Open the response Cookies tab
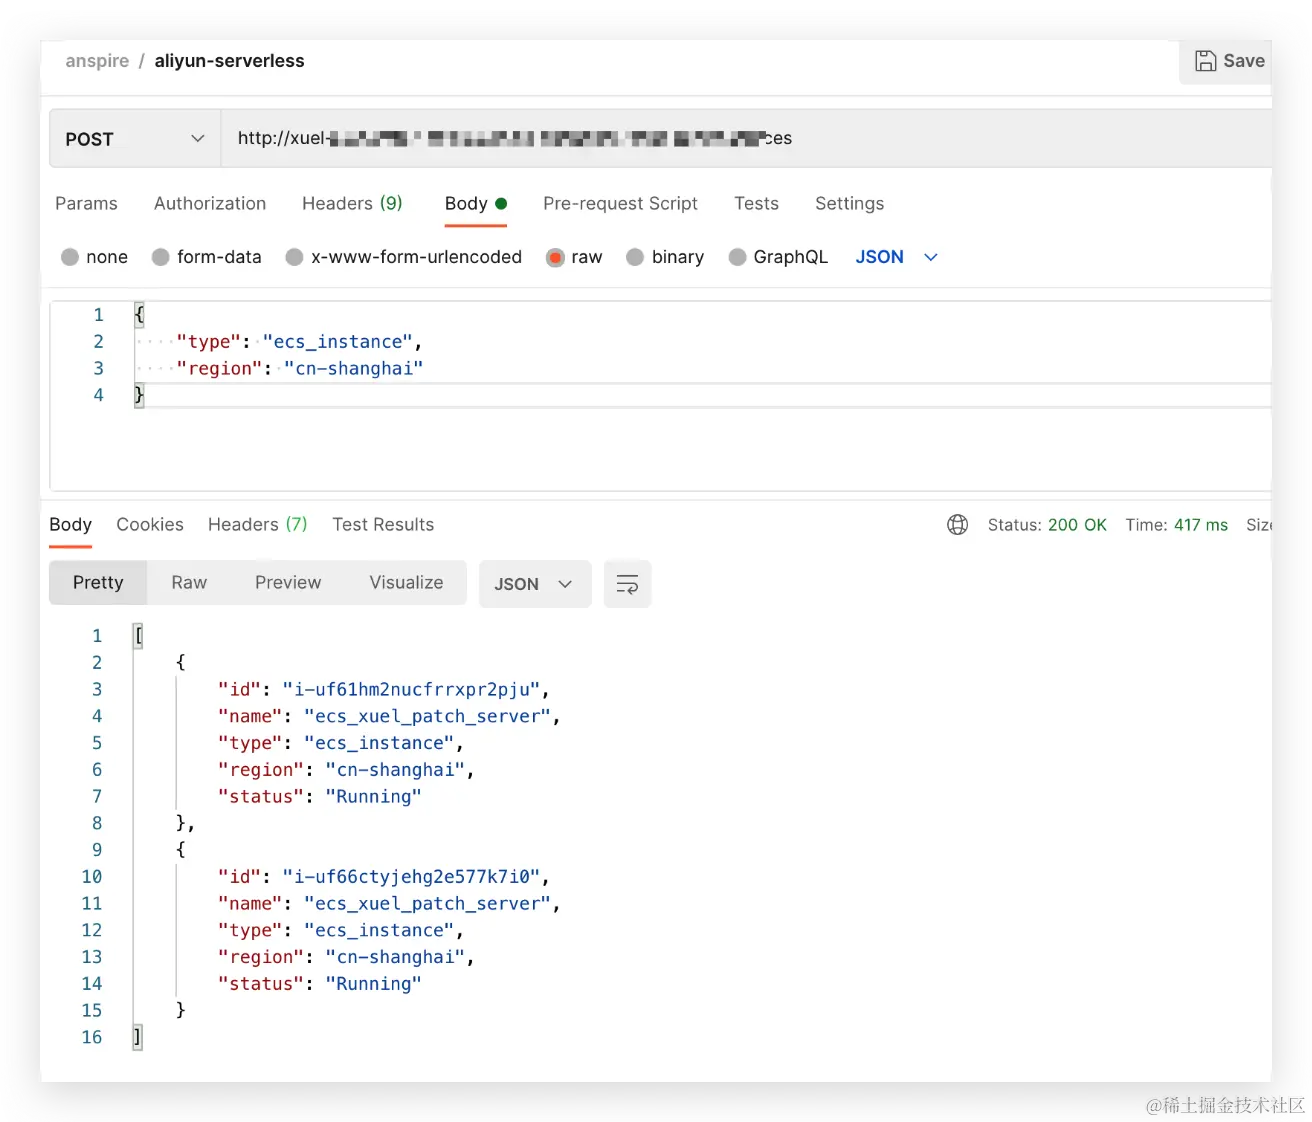This screenshot has width=1312, height=1122. click(150, 524)
